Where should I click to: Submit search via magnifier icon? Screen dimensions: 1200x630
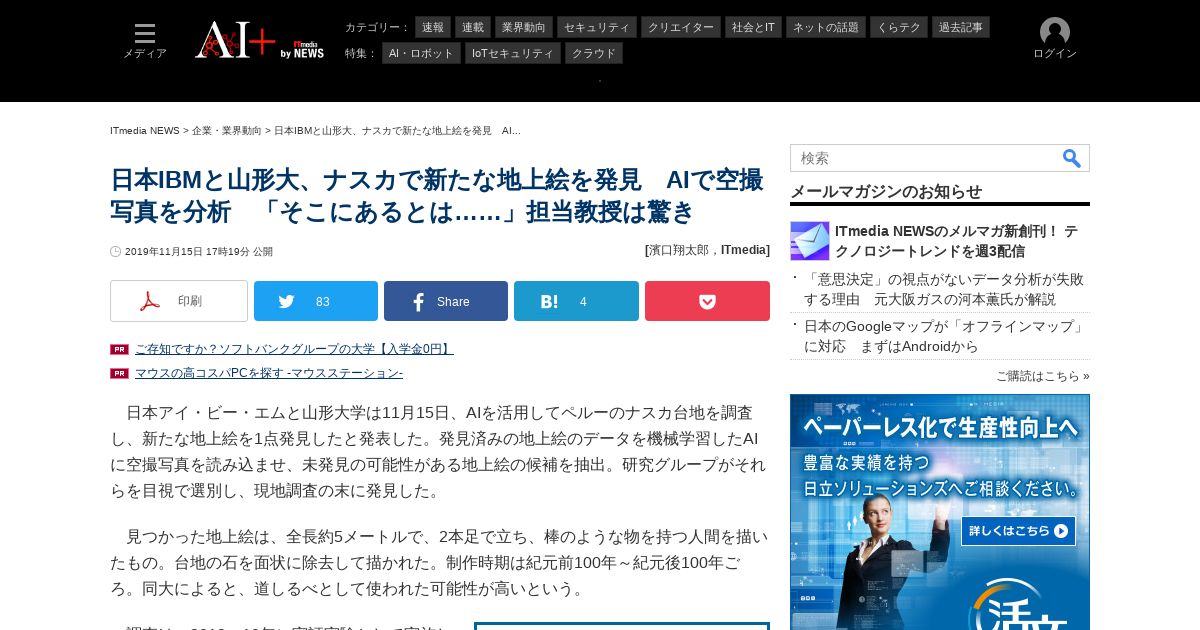pyautogui.click(x=1072, y=158)
